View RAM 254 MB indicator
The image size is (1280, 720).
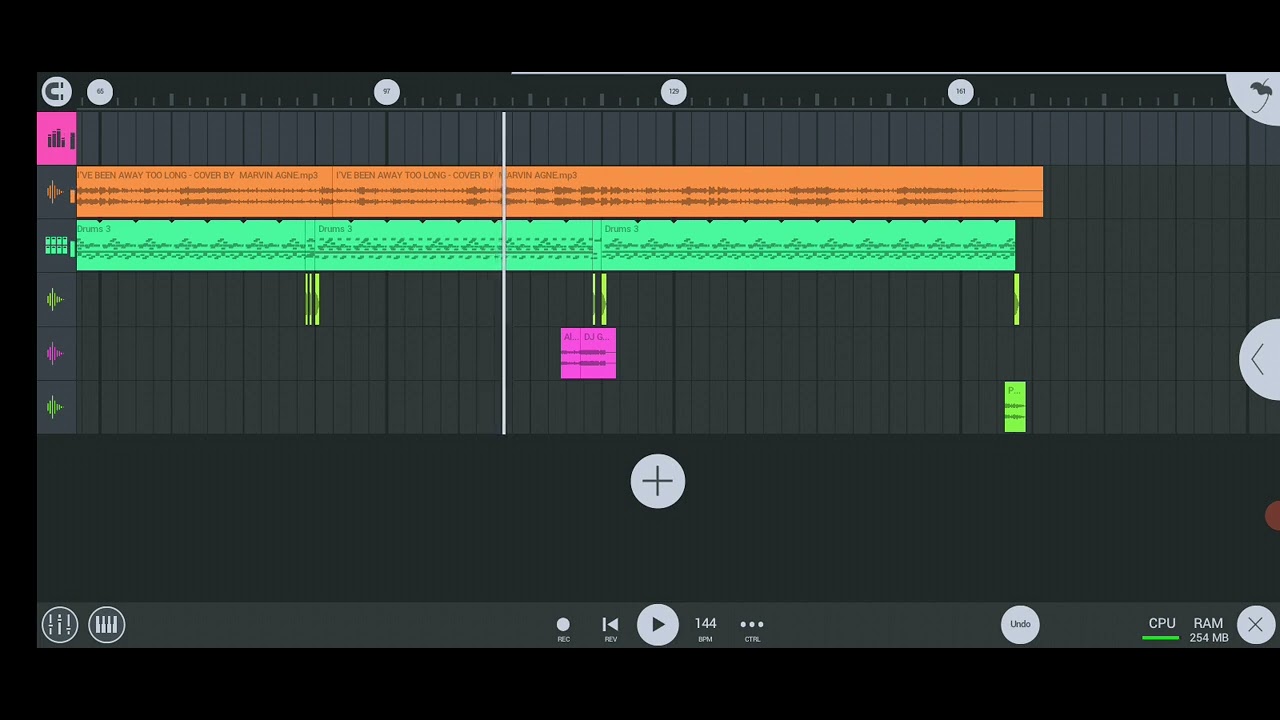pyautogui.click(x=1208, y=630)
